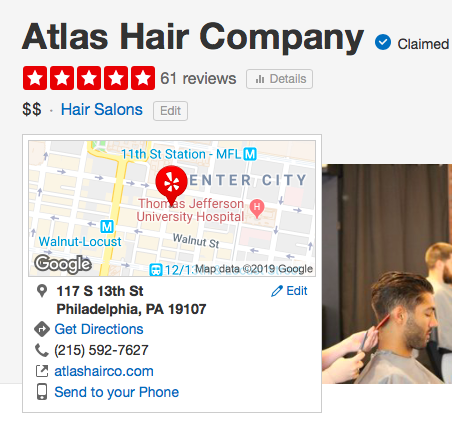Click the five-star rating graphic
The height and width of the screenshot is (422, 452).
(x=89, y=78)
